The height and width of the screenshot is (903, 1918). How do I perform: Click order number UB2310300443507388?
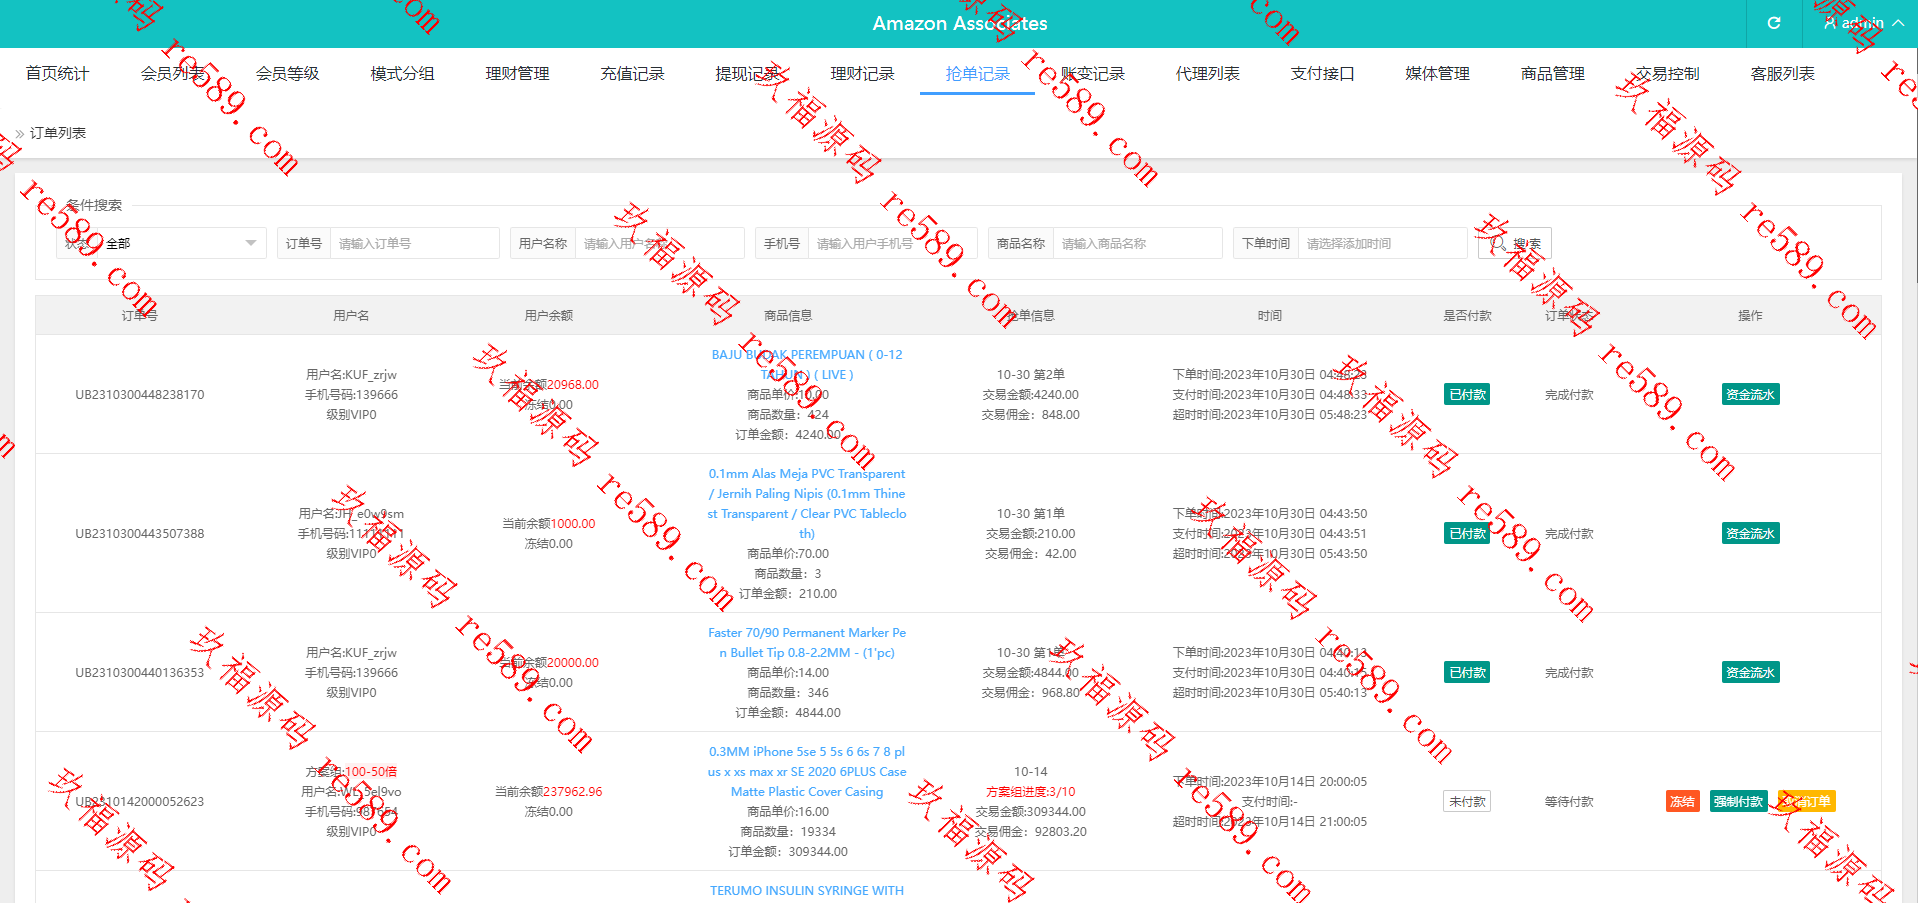(x=140, y=533)
